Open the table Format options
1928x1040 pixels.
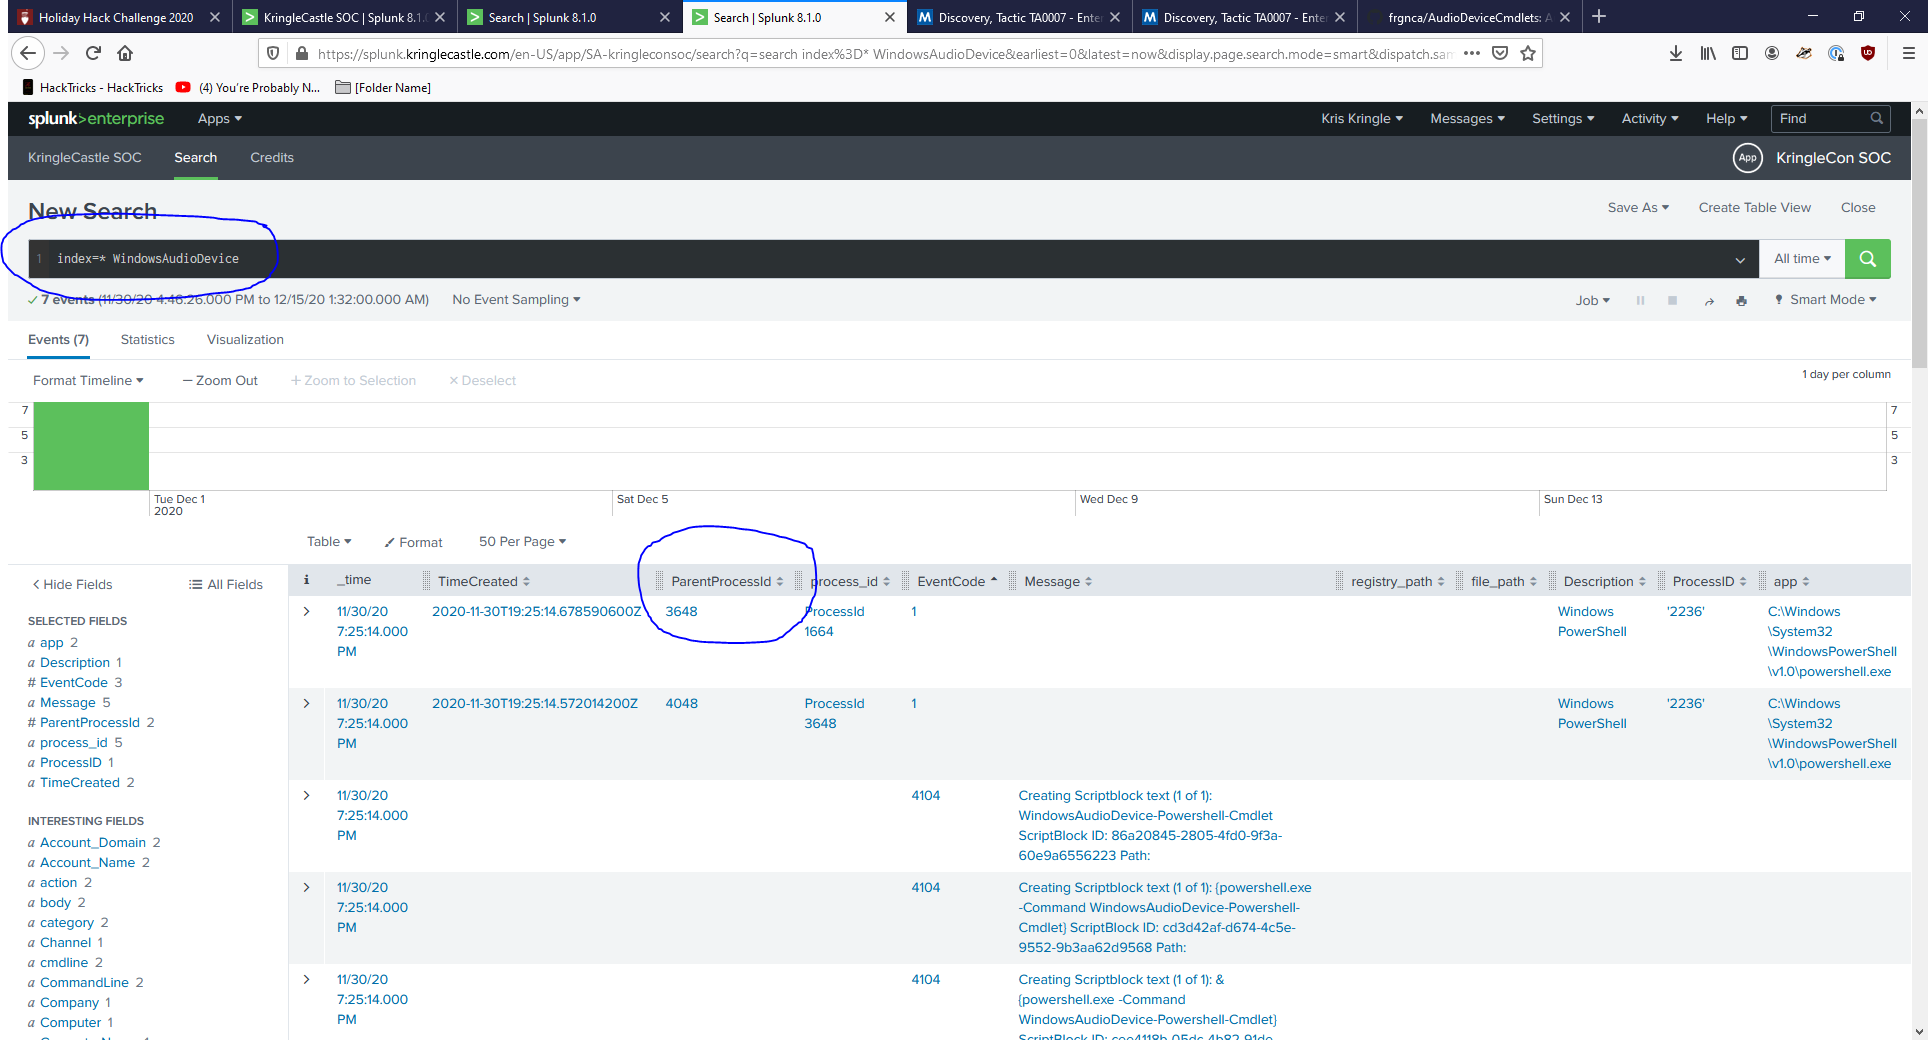413,543
